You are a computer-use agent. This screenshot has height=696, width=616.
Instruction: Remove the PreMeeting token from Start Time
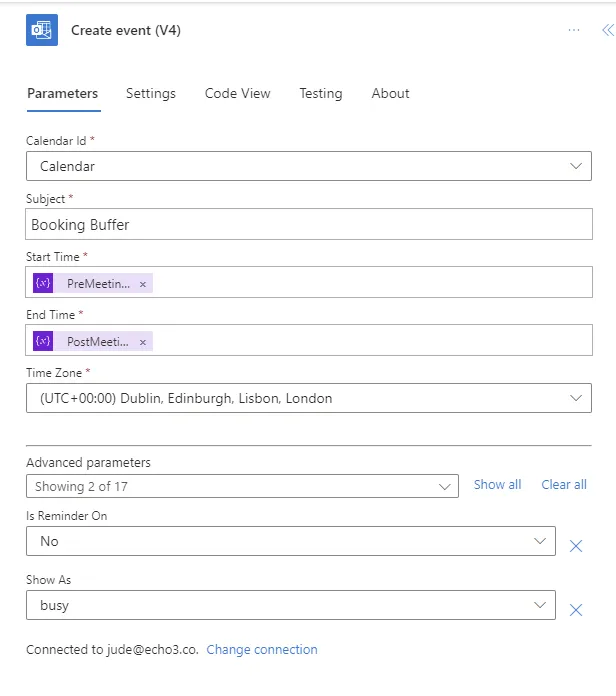[x=143, y=284]
